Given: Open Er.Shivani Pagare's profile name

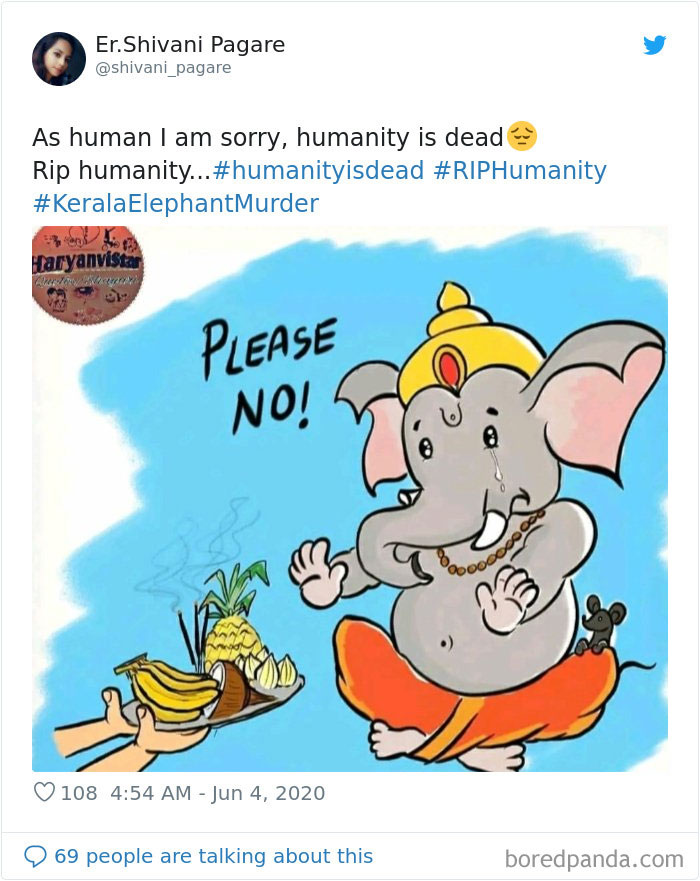Looking at the screenshot, I should (188, 44).
